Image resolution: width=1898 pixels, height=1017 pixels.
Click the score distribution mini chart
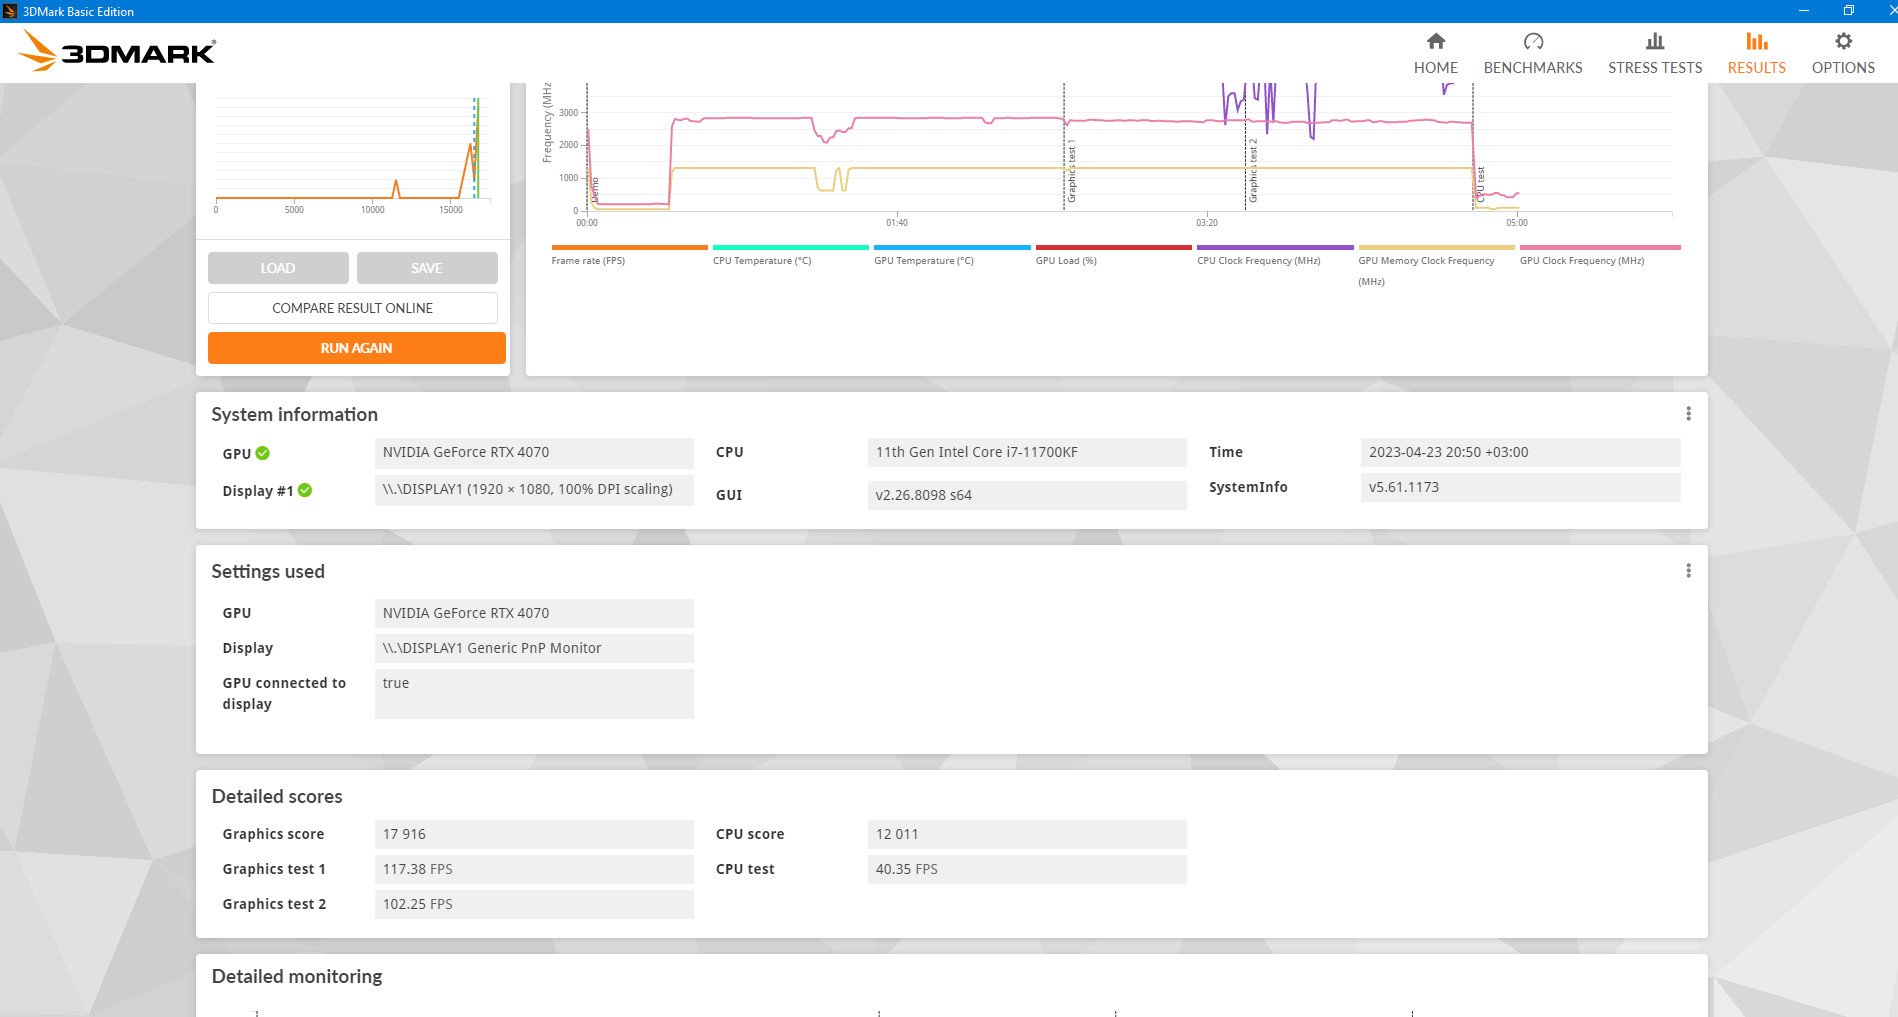pyautogui.click(x=352, y=155)
